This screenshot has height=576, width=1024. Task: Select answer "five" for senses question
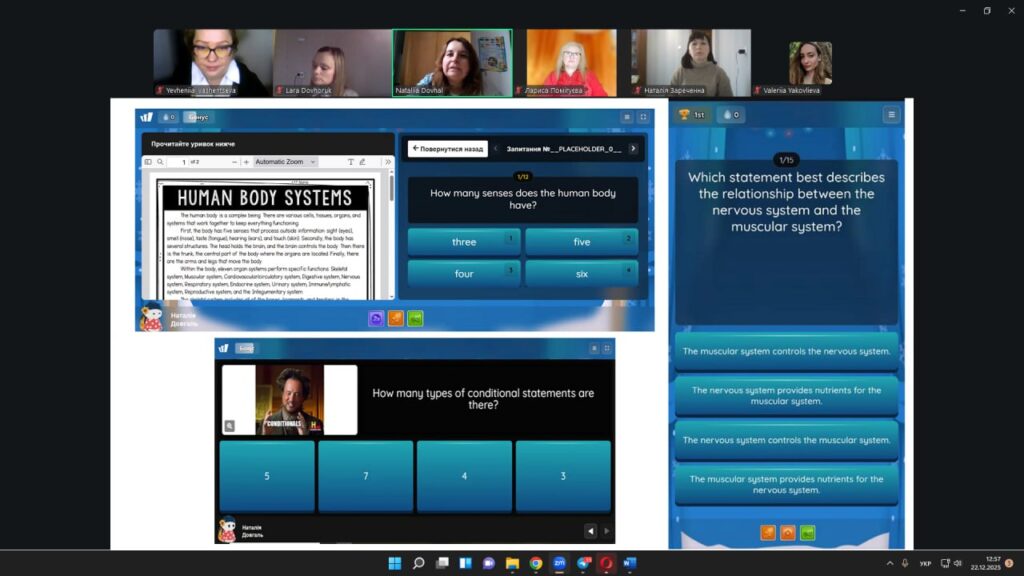tap(581, 242)
